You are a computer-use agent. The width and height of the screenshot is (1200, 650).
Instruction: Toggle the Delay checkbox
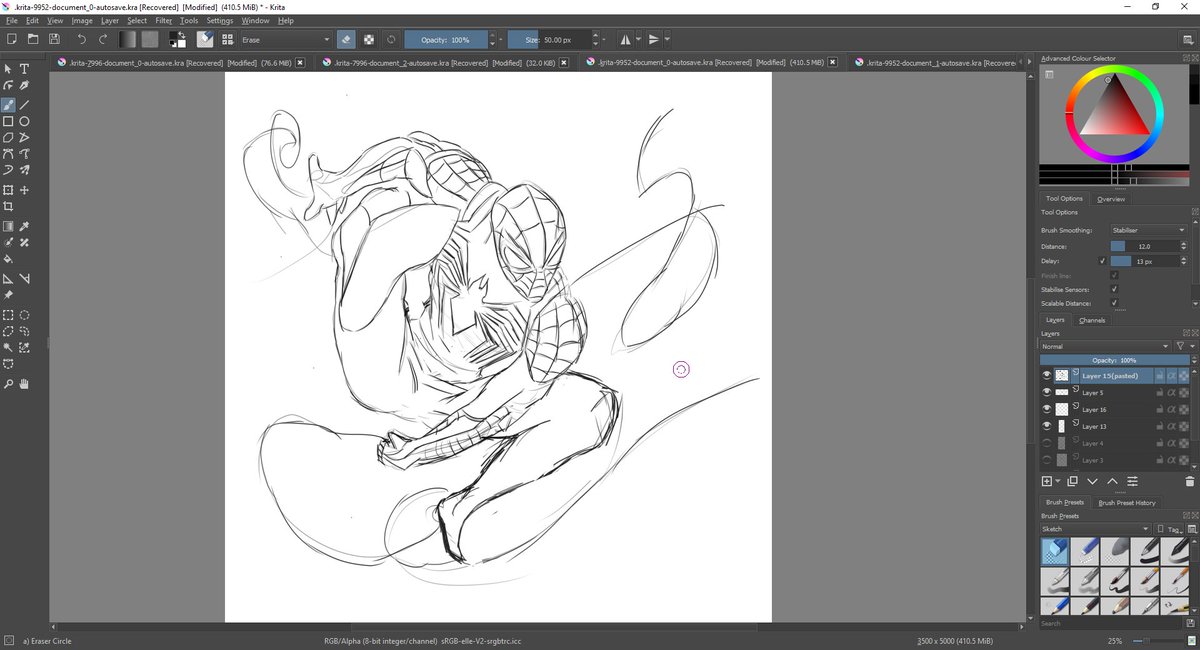click(x=1102, y=260)
